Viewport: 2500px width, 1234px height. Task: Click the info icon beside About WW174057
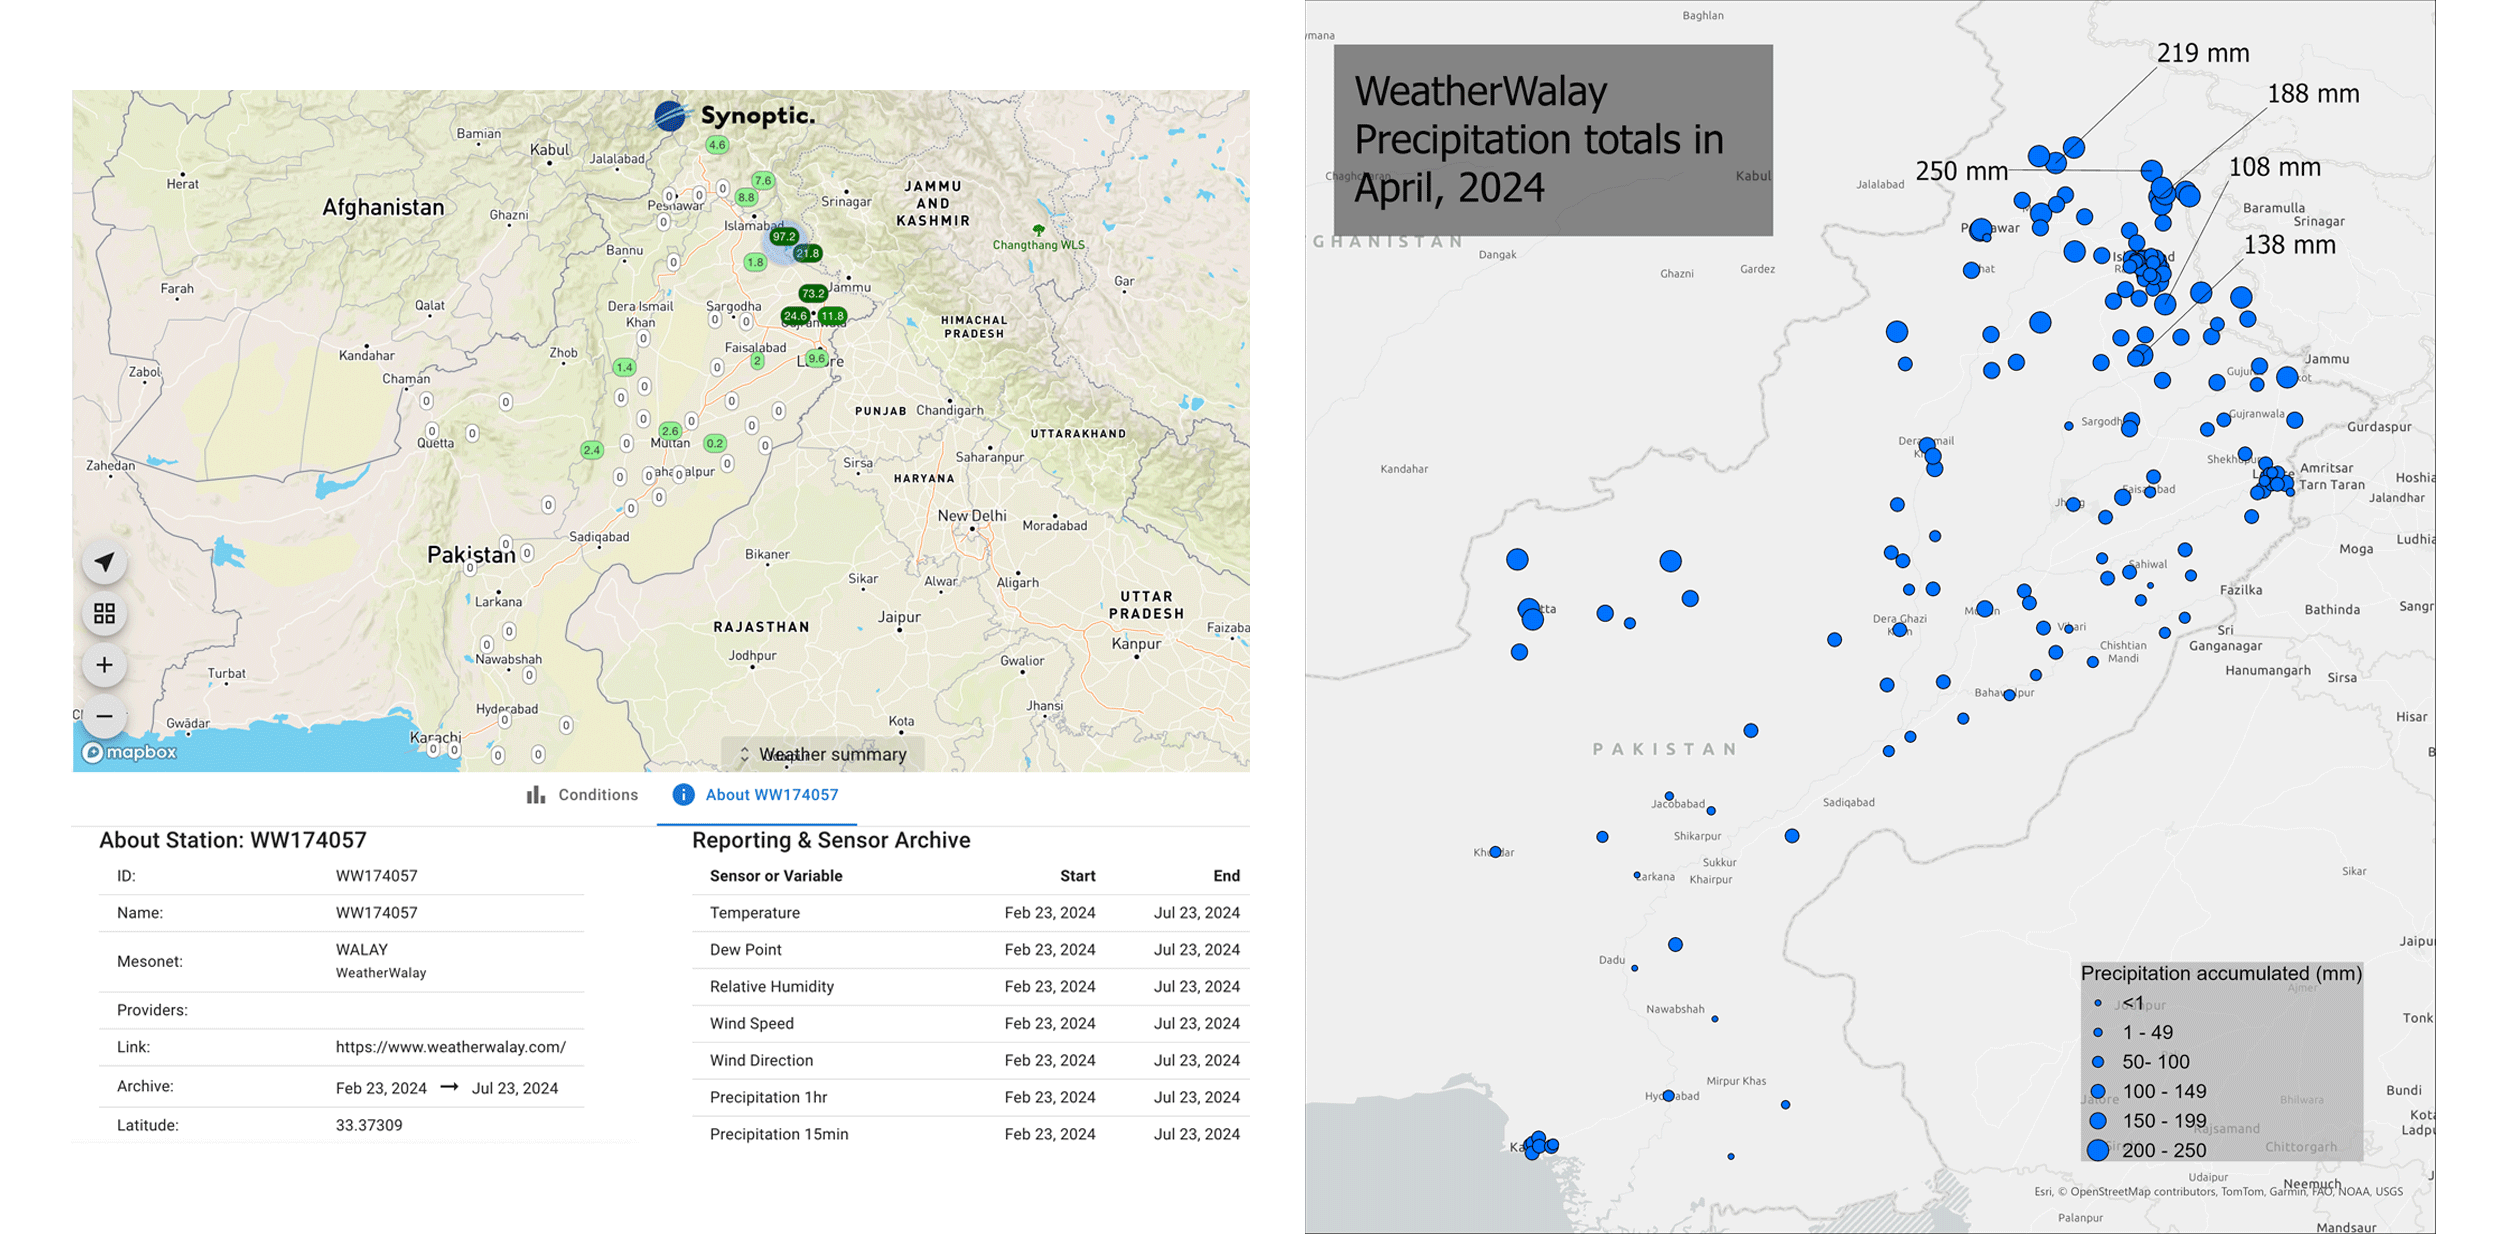683,795
